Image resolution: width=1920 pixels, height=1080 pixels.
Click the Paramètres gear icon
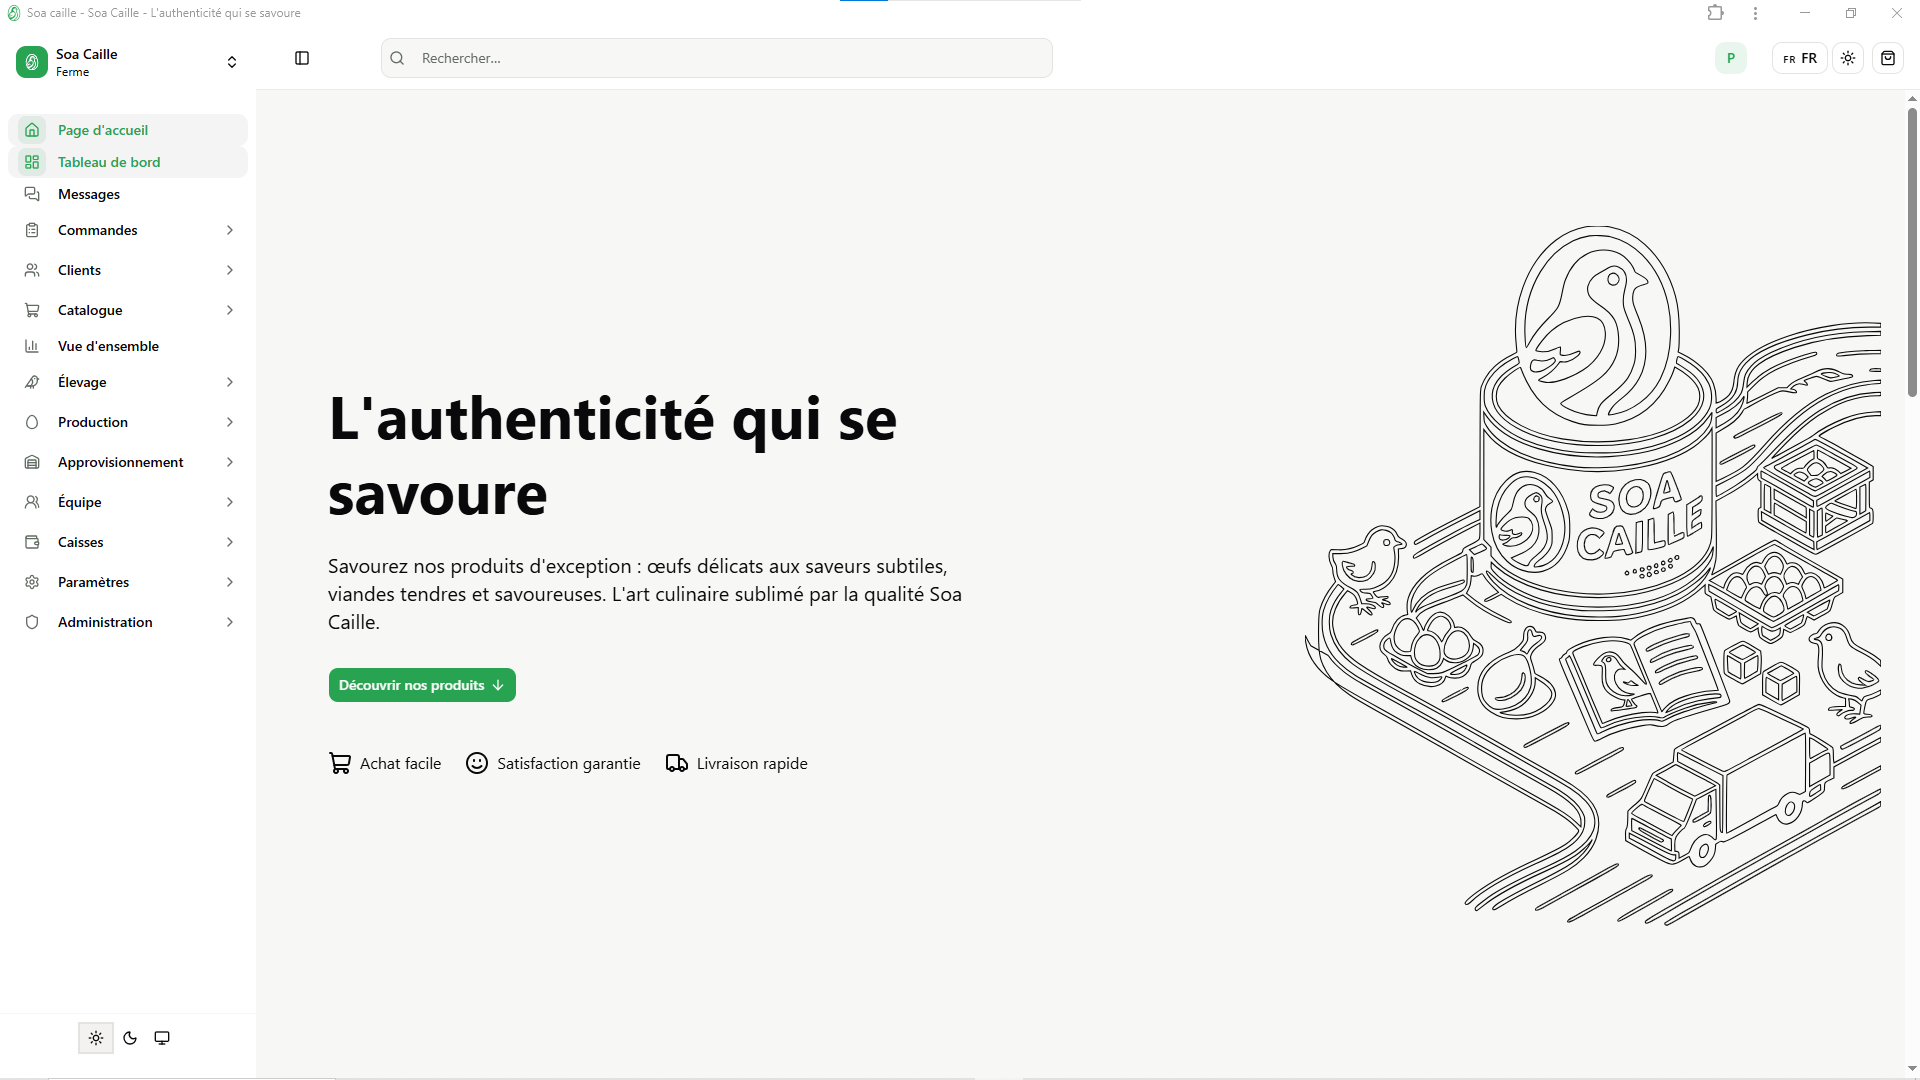[x=32, y=582]
